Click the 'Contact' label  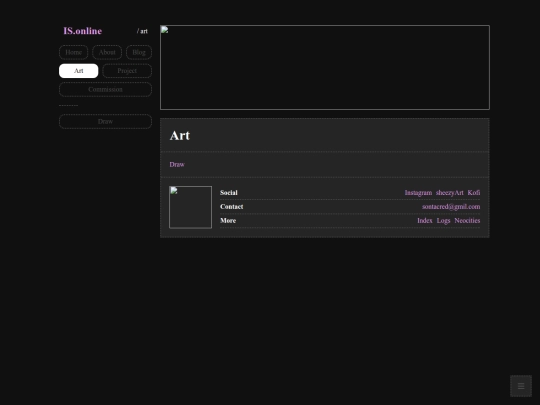(231, 207)
